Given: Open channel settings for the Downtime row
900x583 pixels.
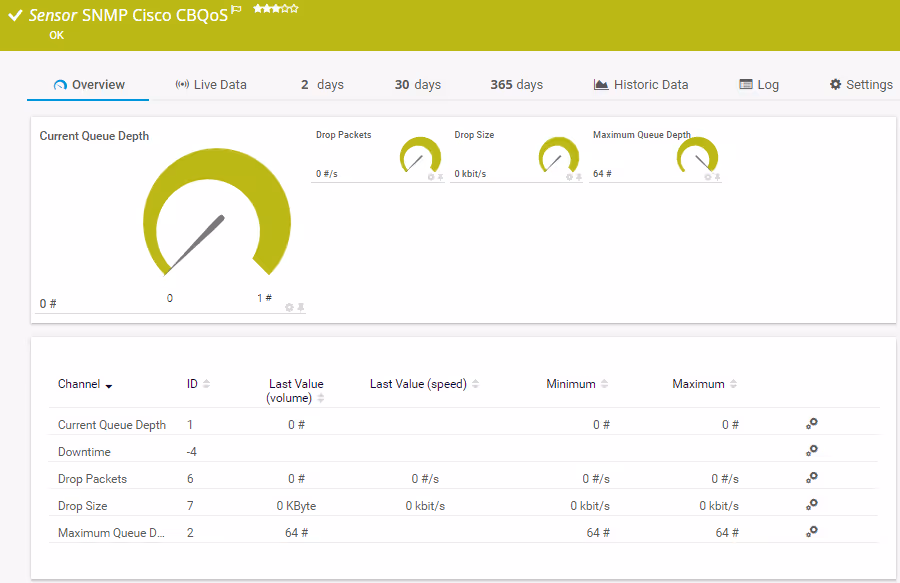Looking at the screenshot, I should click(x=811, y=450).
